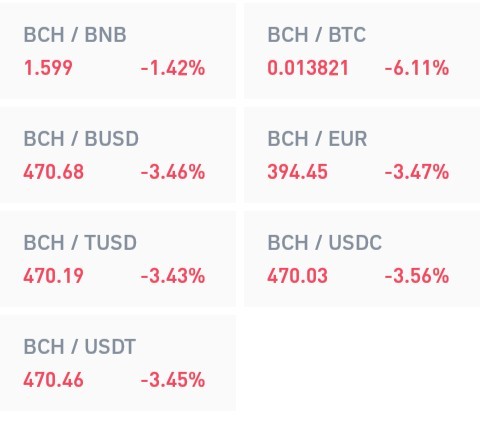Viewport: 480px width, 430px height.
Task: Open the BCH / USDC market
Action: (x=362, y=259)
